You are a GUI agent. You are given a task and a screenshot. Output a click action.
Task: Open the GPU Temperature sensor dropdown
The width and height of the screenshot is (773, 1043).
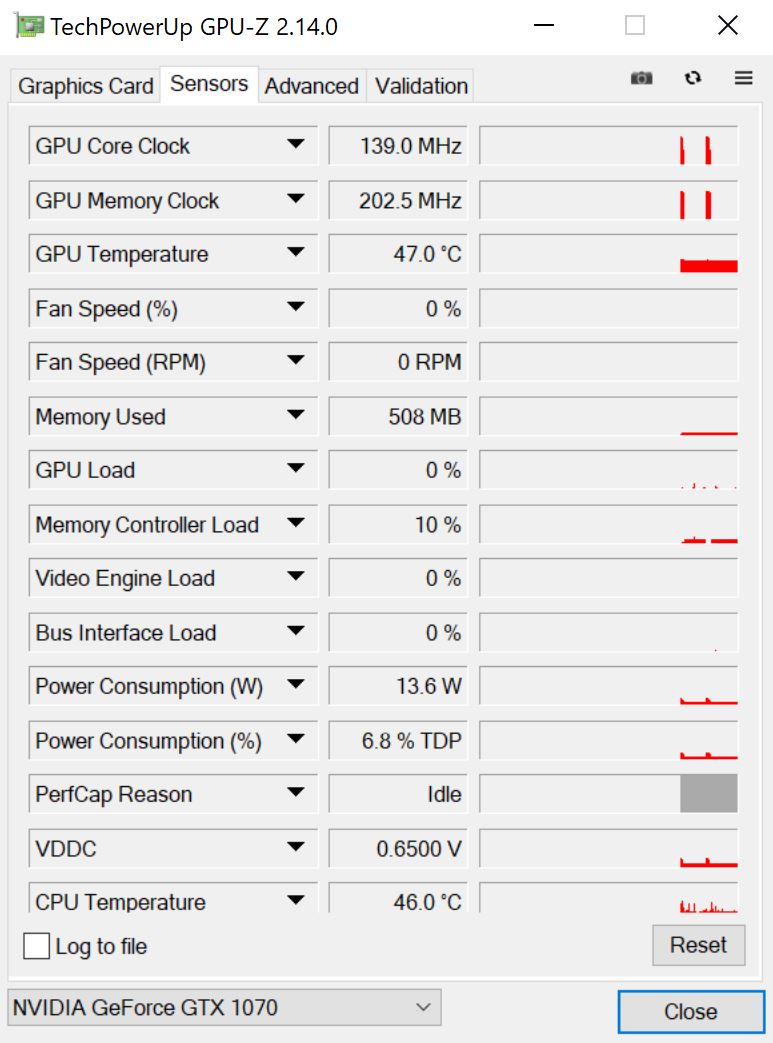[x=295, y=253]
